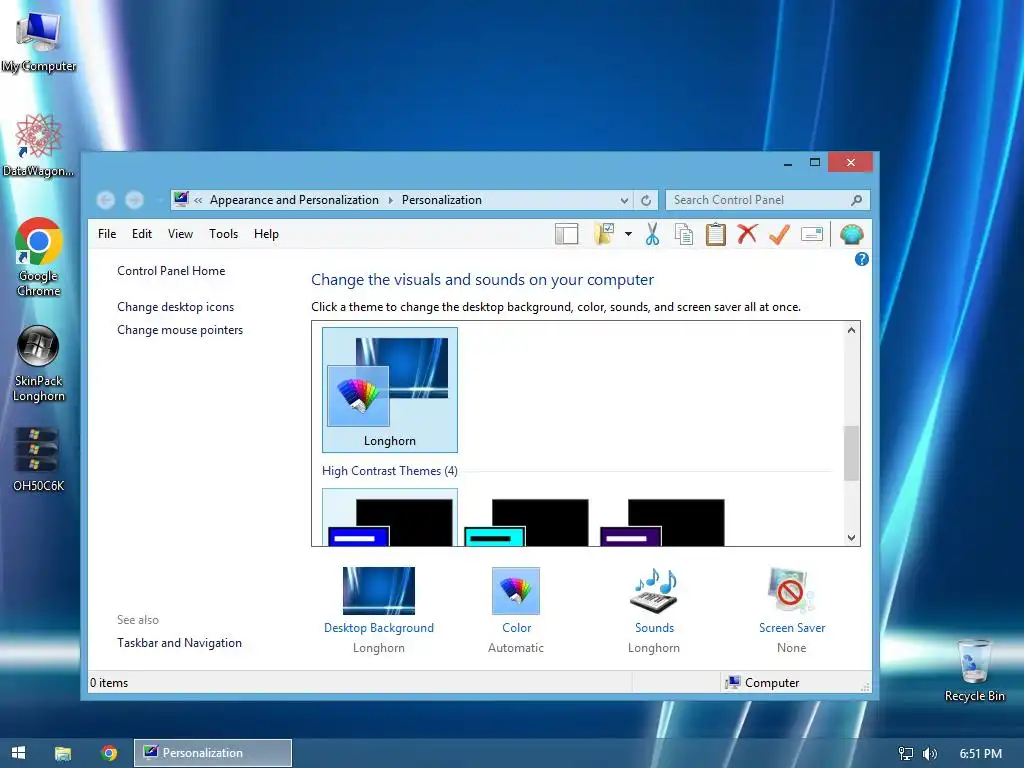1024x768 pixels.
Task: Click the Copy icon in toolbar
Action: [x=684, y=234]
